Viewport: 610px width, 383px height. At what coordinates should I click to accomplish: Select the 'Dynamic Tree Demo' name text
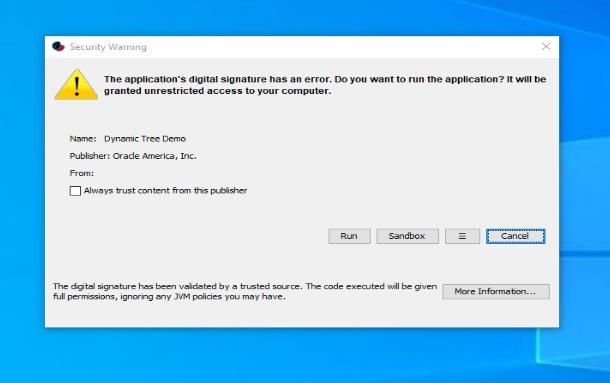coord(145,139)
